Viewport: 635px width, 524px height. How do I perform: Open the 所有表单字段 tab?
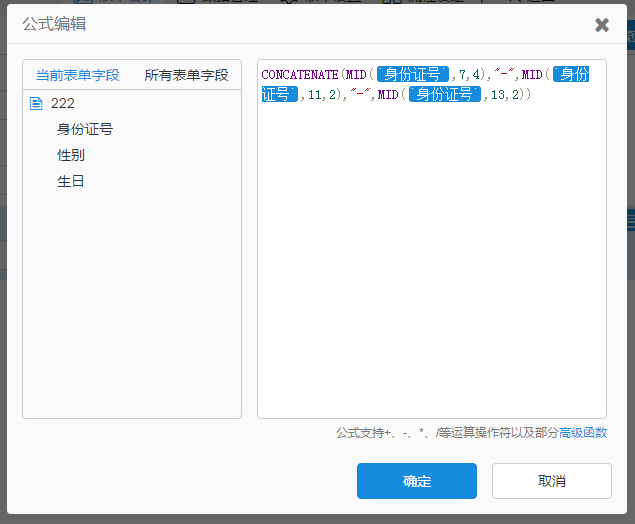(186, 75)
